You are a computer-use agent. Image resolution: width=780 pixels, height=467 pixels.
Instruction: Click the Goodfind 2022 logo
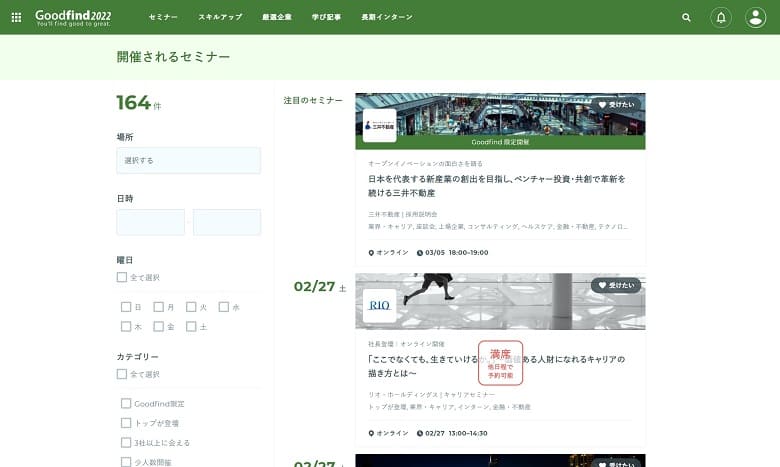73,17
